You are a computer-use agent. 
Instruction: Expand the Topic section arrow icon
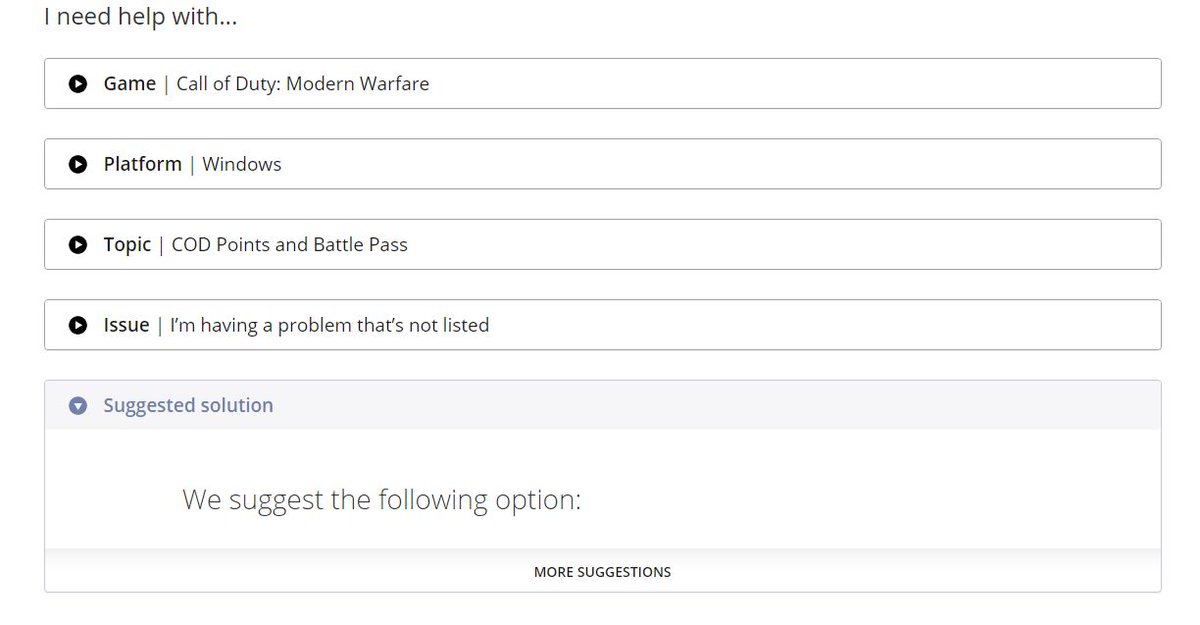(78, 245)
